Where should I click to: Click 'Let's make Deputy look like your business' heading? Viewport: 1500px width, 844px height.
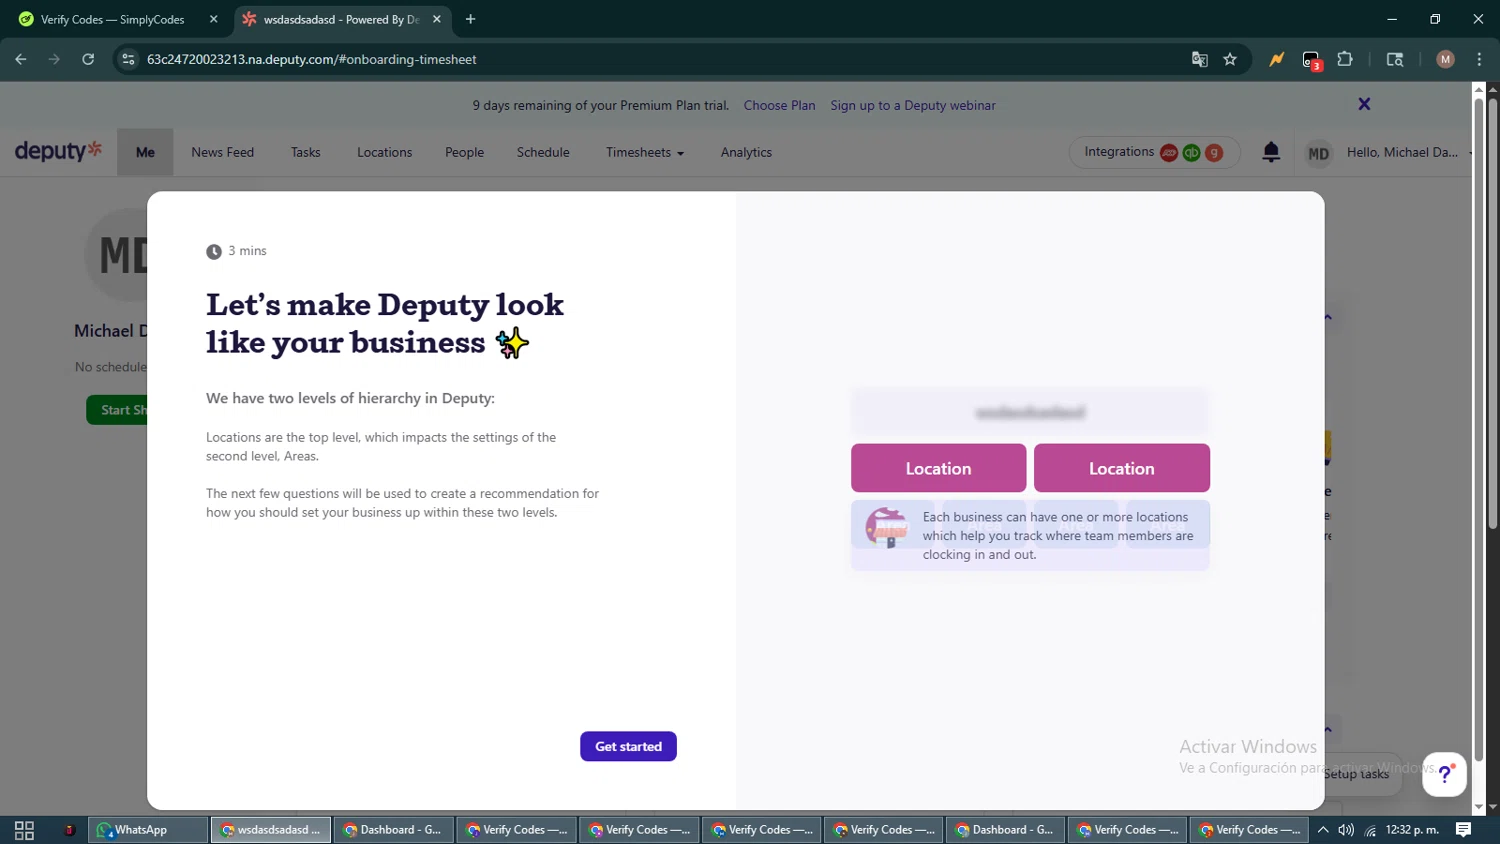click(x=385, y=323)
